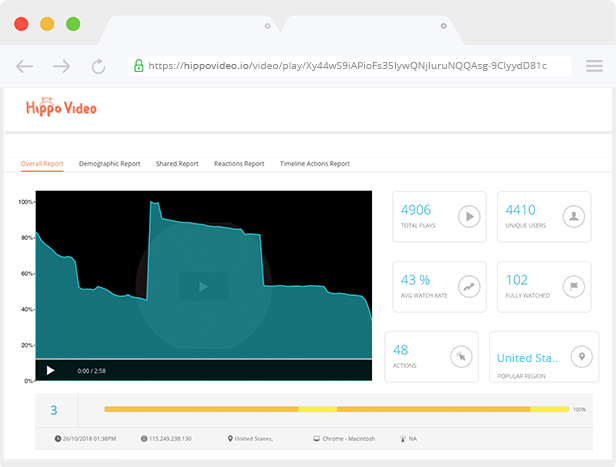
Task: Click the Unique Users person icon
Action: pyautogui.click(x=574, y=216)
